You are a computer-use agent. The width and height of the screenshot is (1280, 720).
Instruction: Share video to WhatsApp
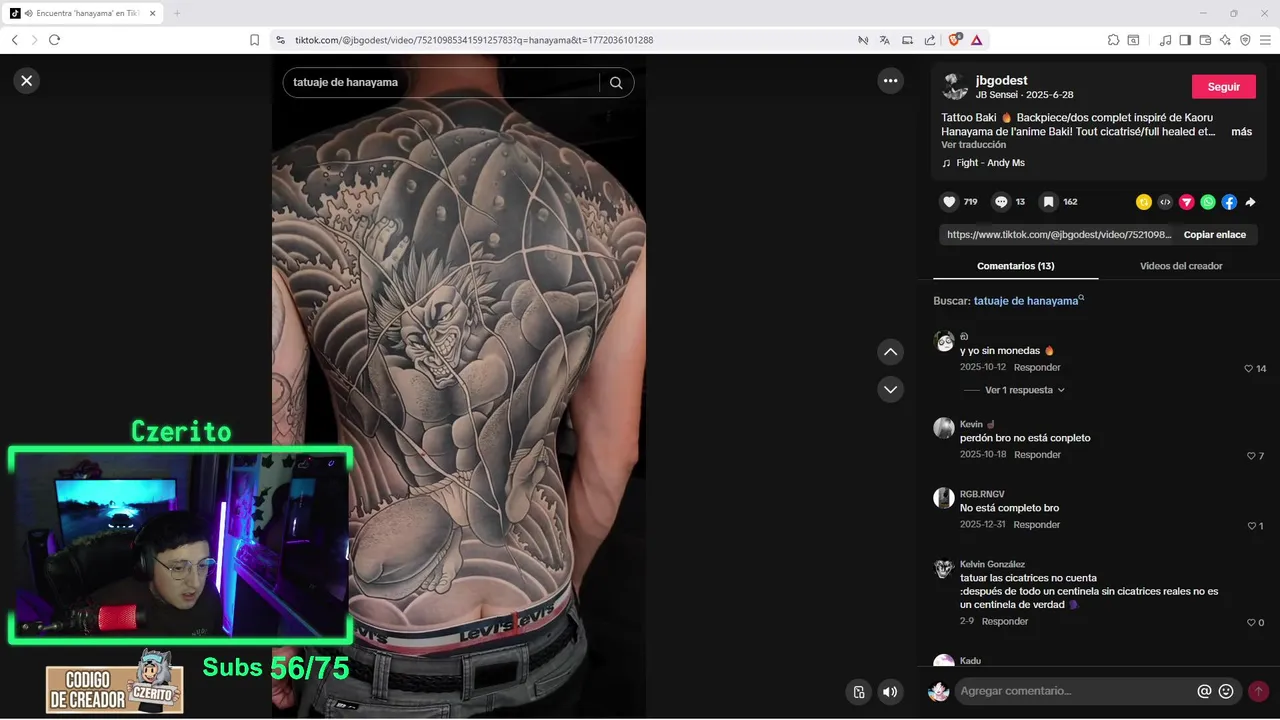pyautogui.click(x=1208, y=202)
